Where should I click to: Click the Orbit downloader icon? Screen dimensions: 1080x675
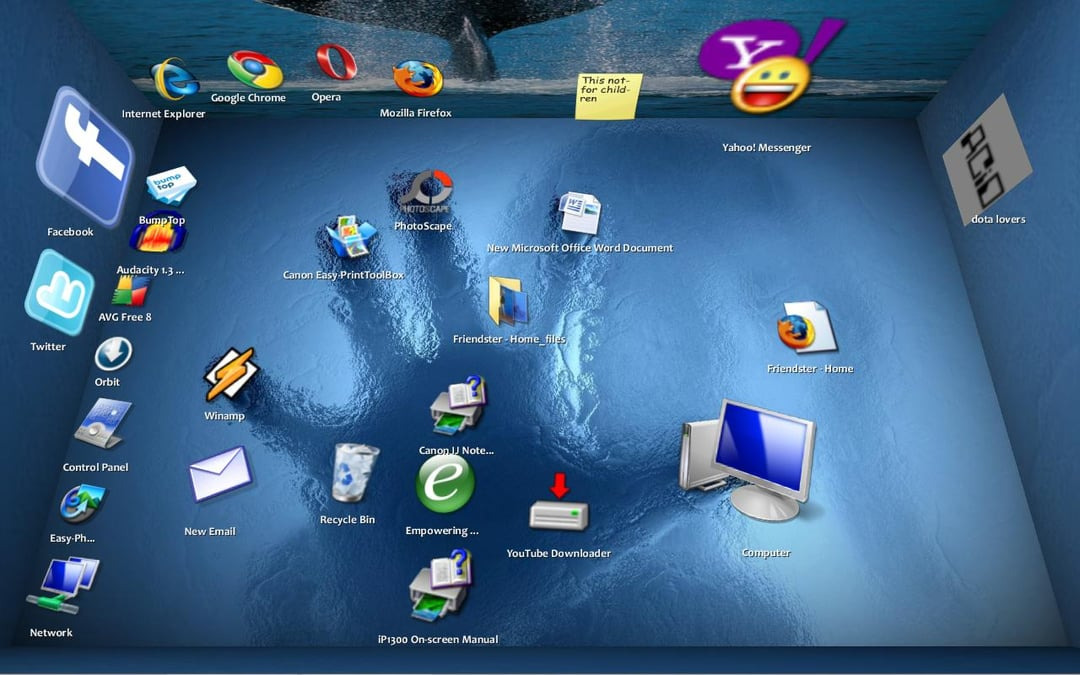(113, 354)
